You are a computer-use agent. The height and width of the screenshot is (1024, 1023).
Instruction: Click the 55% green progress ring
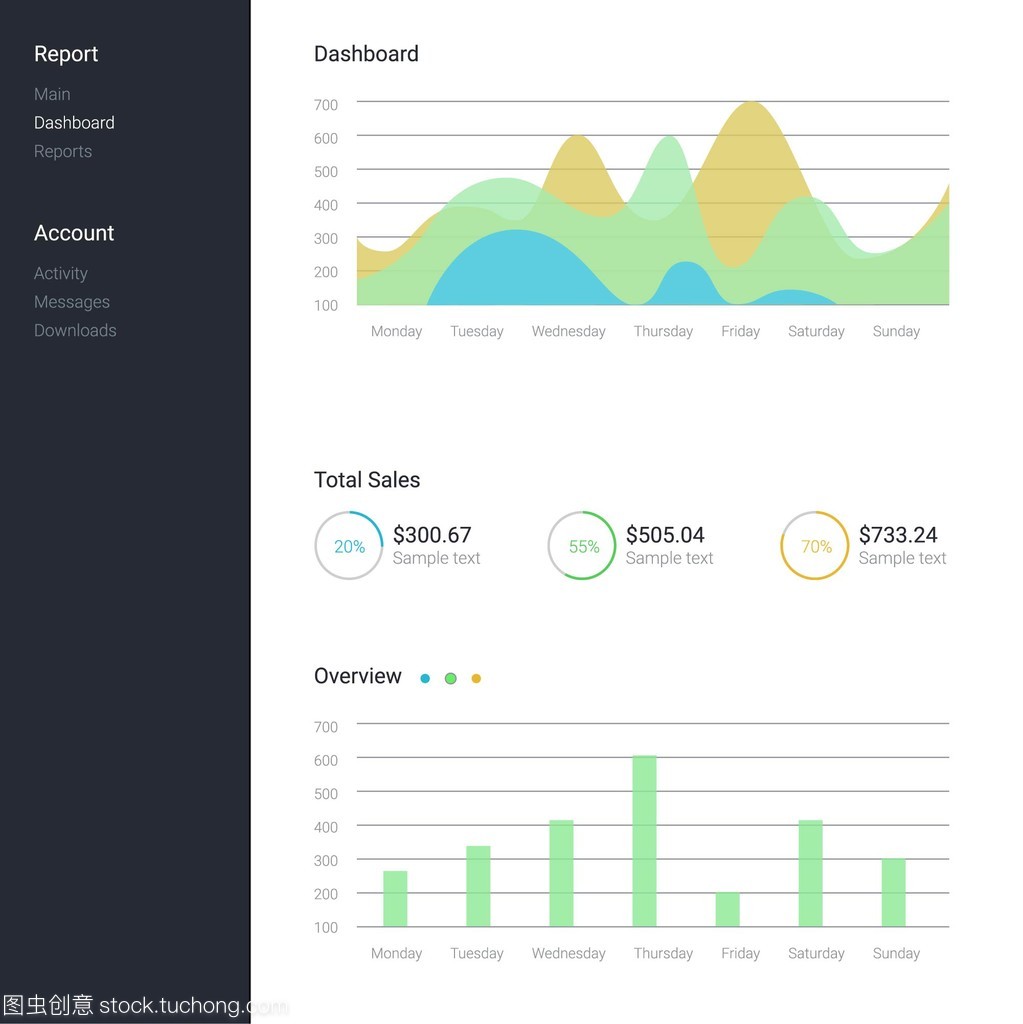(582, 546)
